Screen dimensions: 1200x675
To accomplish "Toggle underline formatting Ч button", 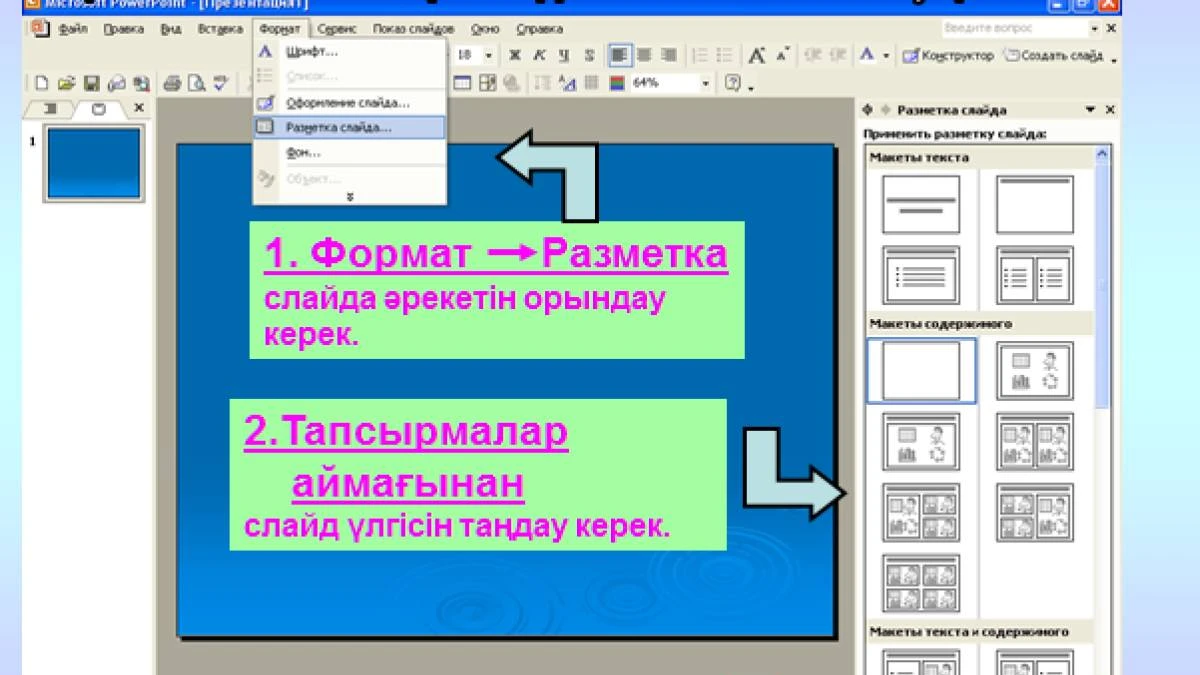I will [564, 55].
